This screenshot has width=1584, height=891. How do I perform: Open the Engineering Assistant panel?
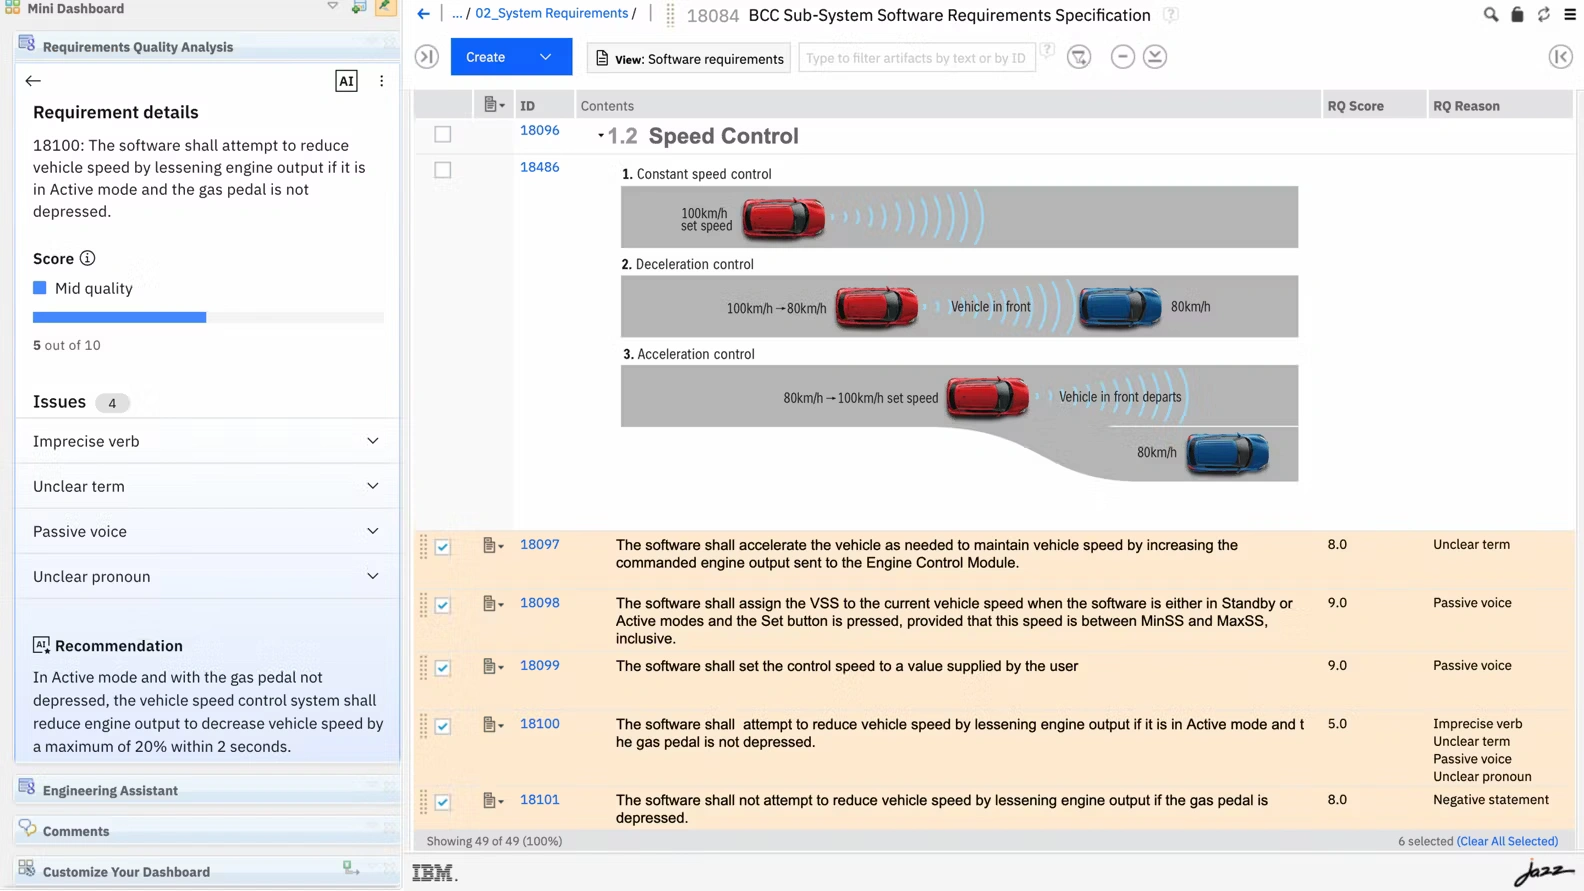point(110,790)
